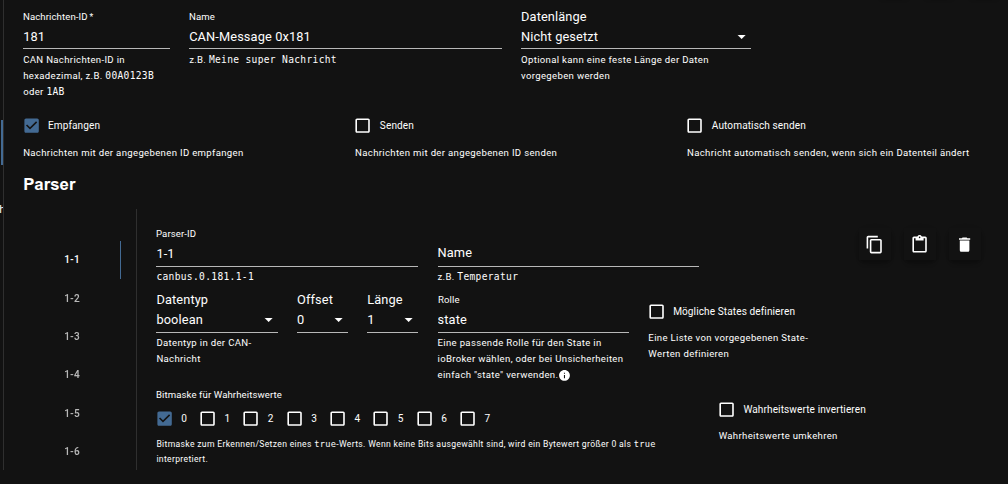The width and height of the screenshot is (1008, 484).
Task: Uncheck the Empfangen checkbox
Action: pos(31,126)
